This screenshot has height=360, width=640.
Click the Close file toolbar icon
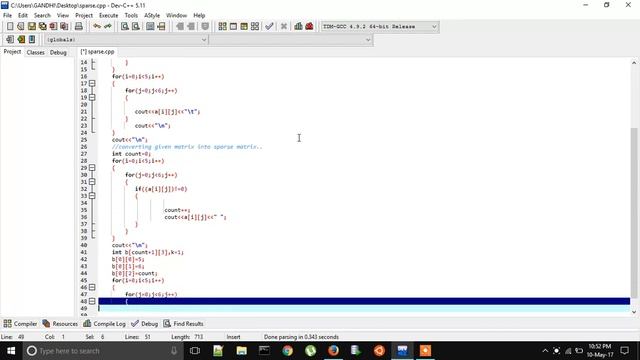coord(53,27)
